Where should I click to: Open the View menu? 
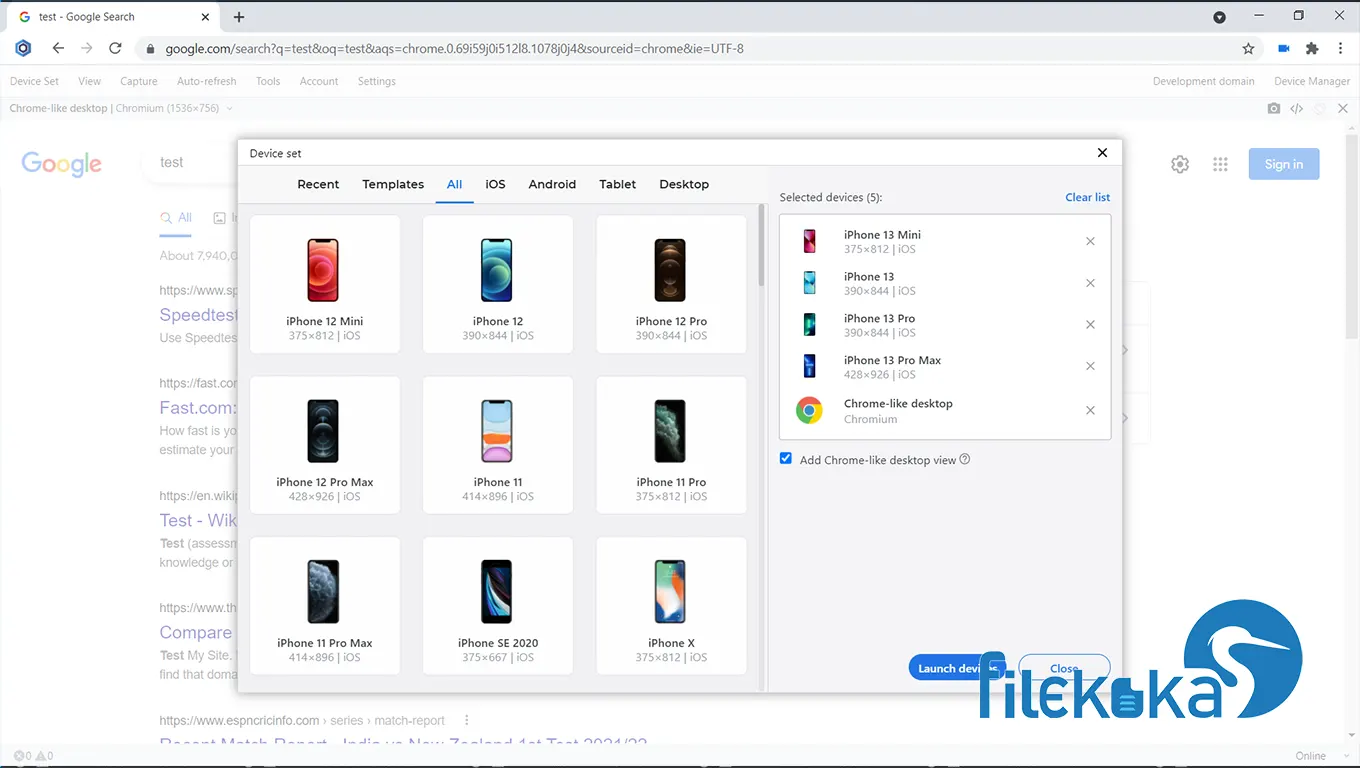click(x=89, y=81)
